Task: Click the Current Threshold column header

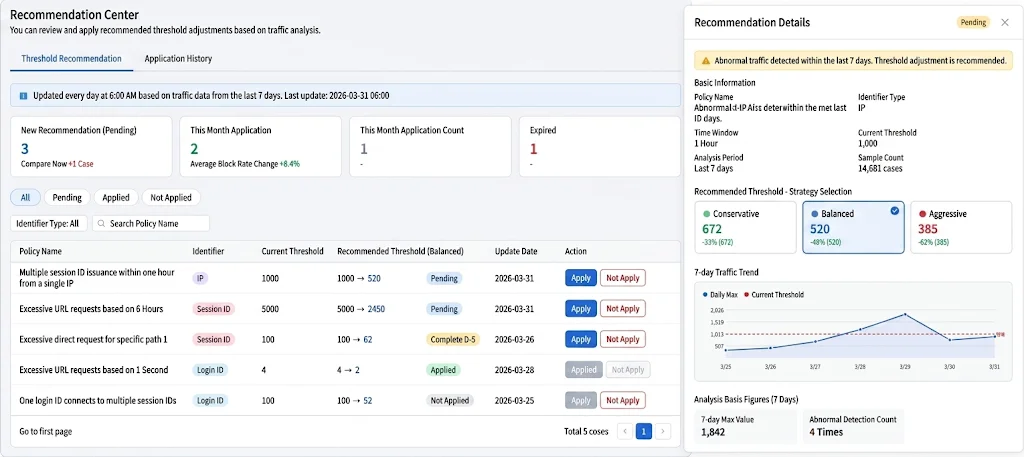Action: [x=292, y=251]
